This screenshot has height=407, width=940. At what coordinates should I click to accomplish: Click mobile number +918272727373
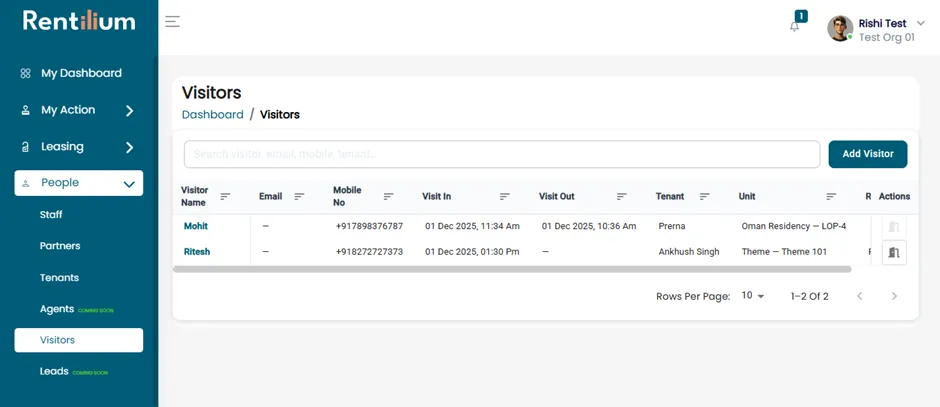point(369,252)
